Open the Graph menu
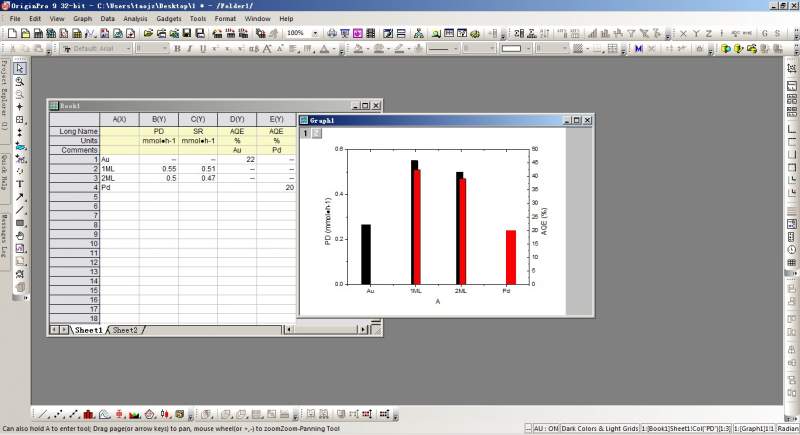800x435 pixels. [x=82, y=19]
